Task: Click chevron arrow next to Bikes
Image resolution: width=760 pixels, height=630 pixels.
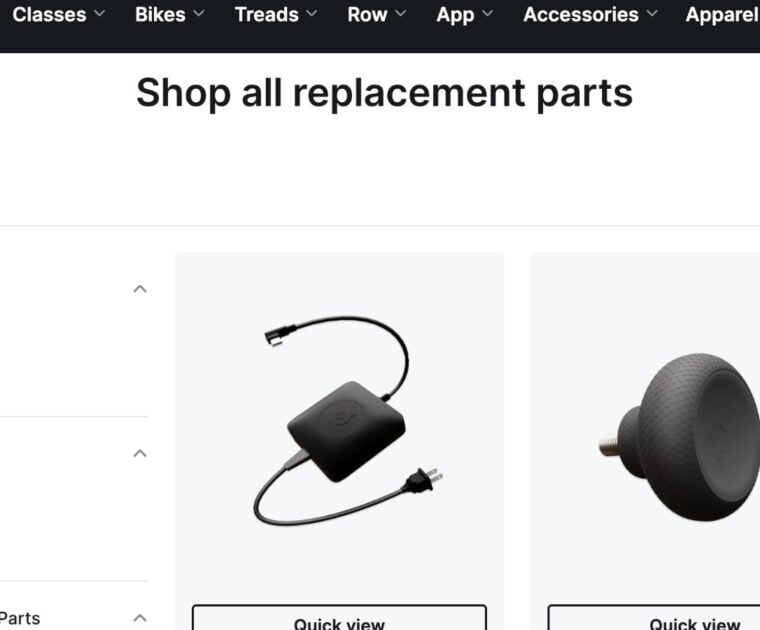Action: 199,14
